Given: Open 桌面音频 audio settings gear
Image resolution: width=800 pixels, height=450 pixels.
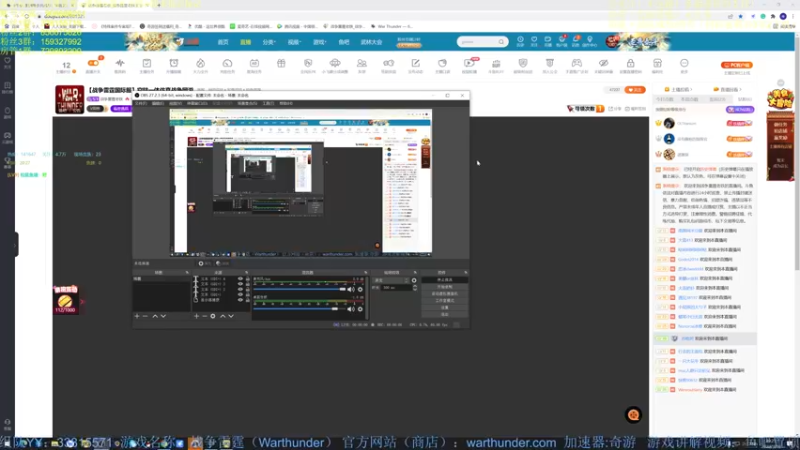Looking at the screenshot, I should 360,309.
